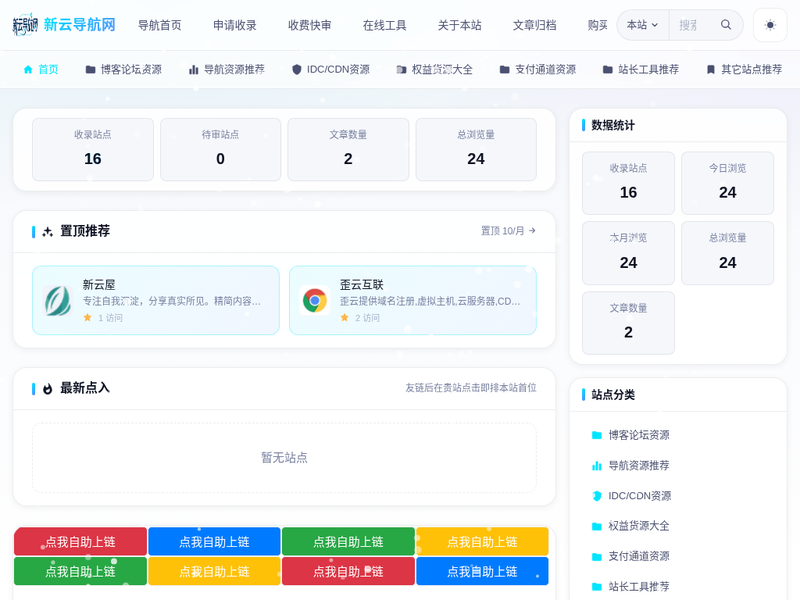Image resolution: width=800 pixels, height=600 pixels.
Task: Click the 总浏览量 24 stat card at top
Action: click(x=476, y=149)
